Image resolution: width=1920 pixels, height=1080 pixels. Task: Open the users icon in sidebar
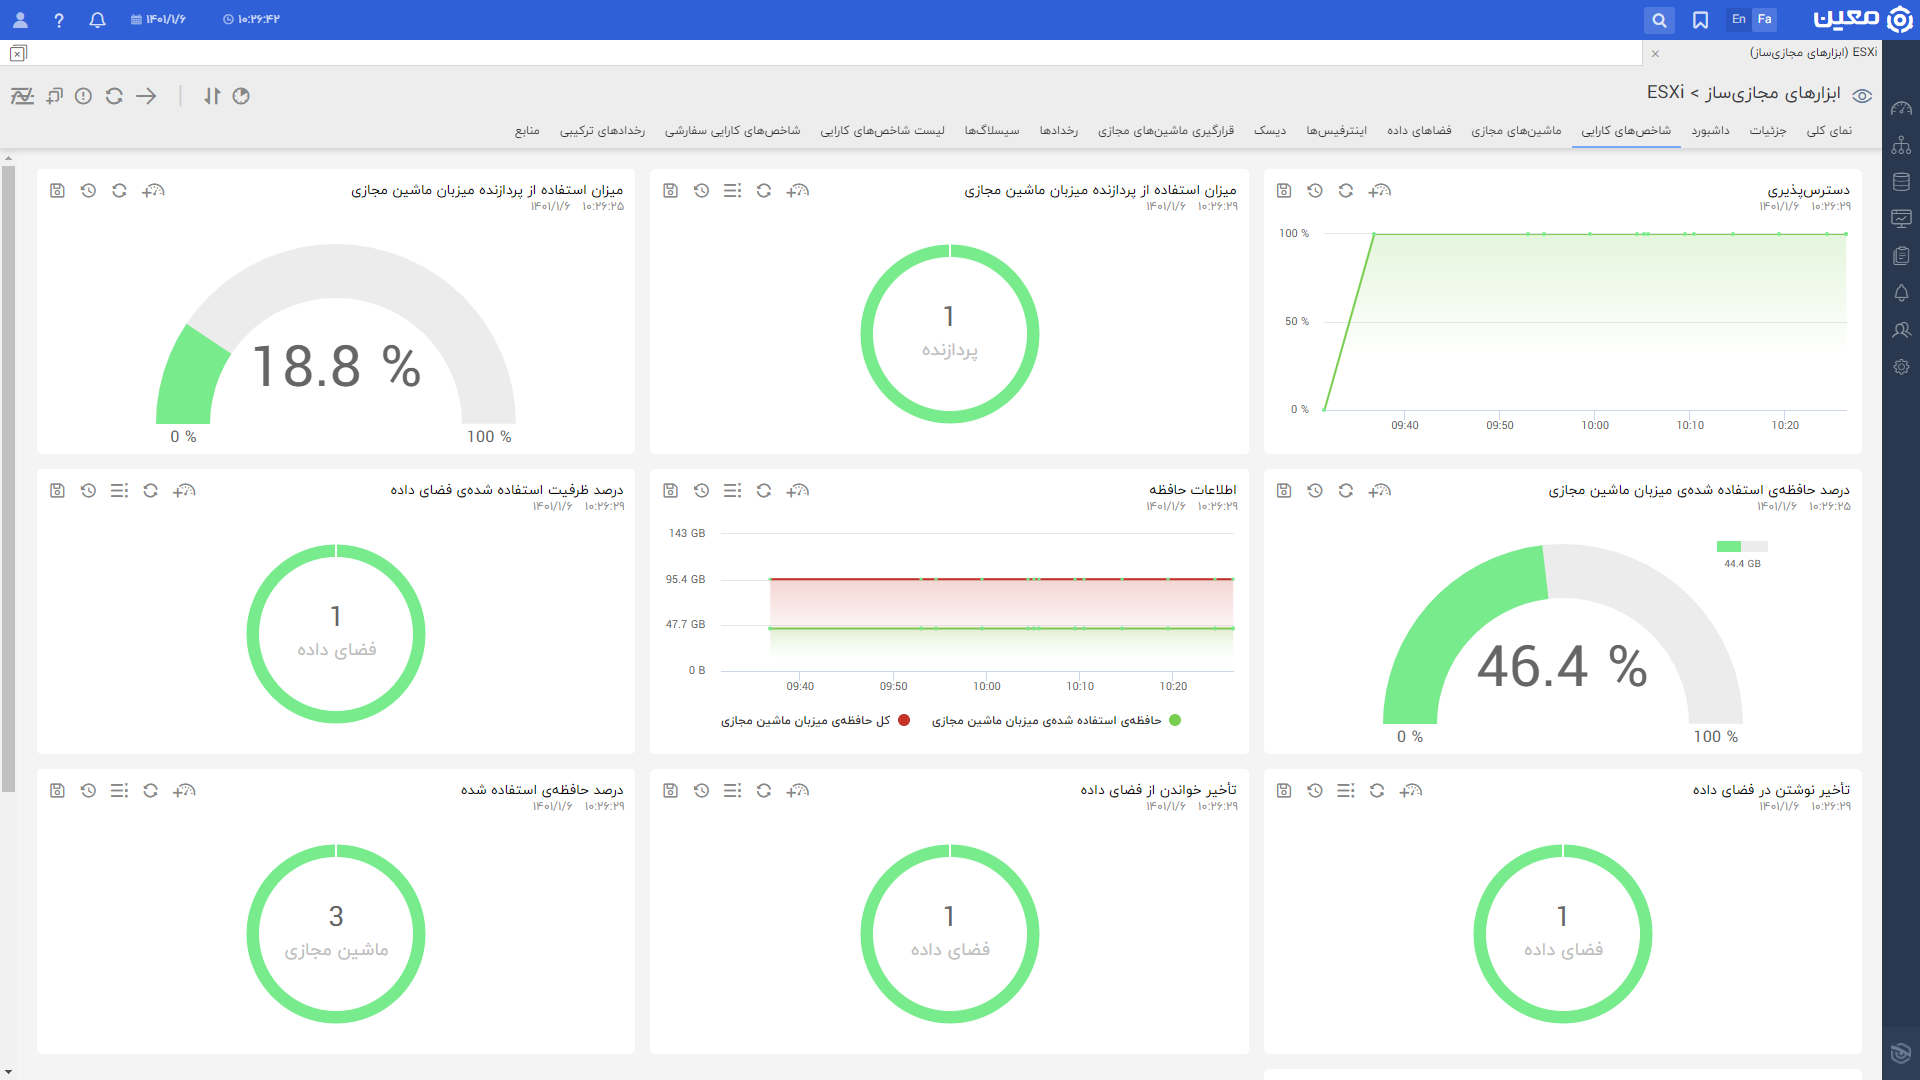click(x=1901, y=330)
